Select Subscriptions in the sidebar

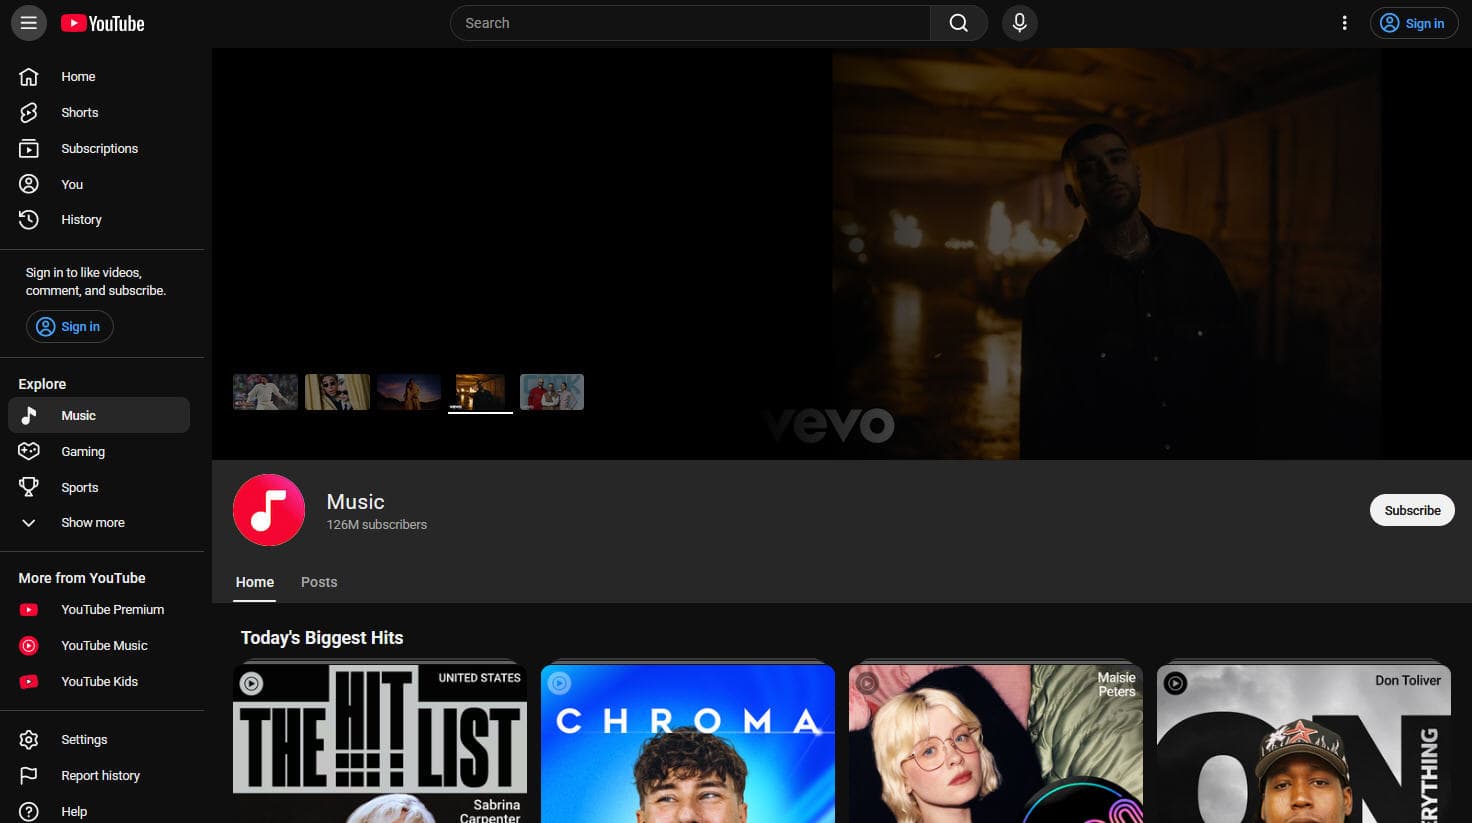(99, 148)
